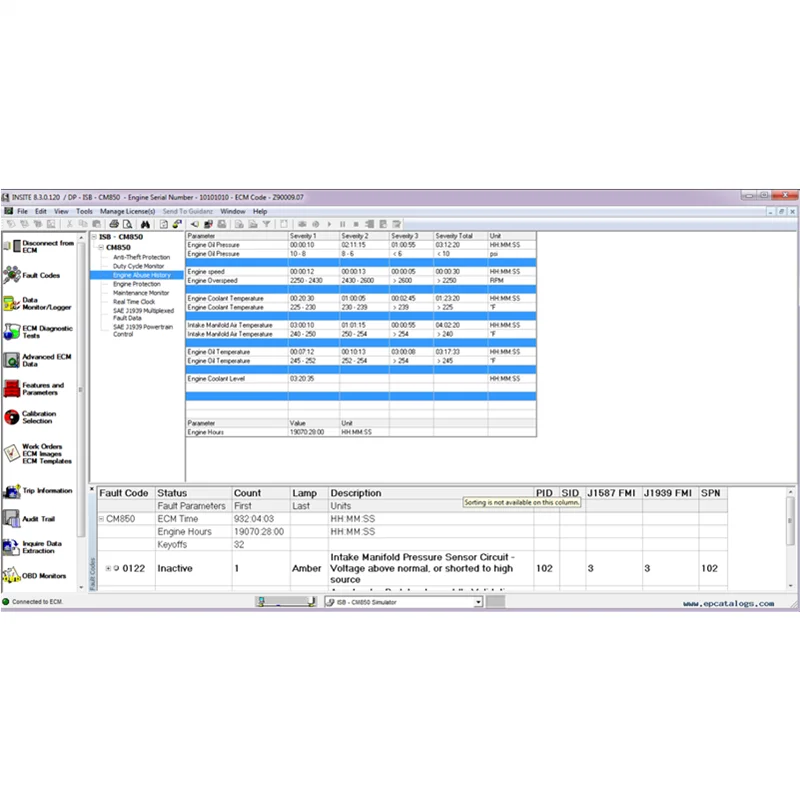The height and width of the screenshot is (800, 800).
Task: Click the paste toolbar icon
Action: click(x=96, y=224)
